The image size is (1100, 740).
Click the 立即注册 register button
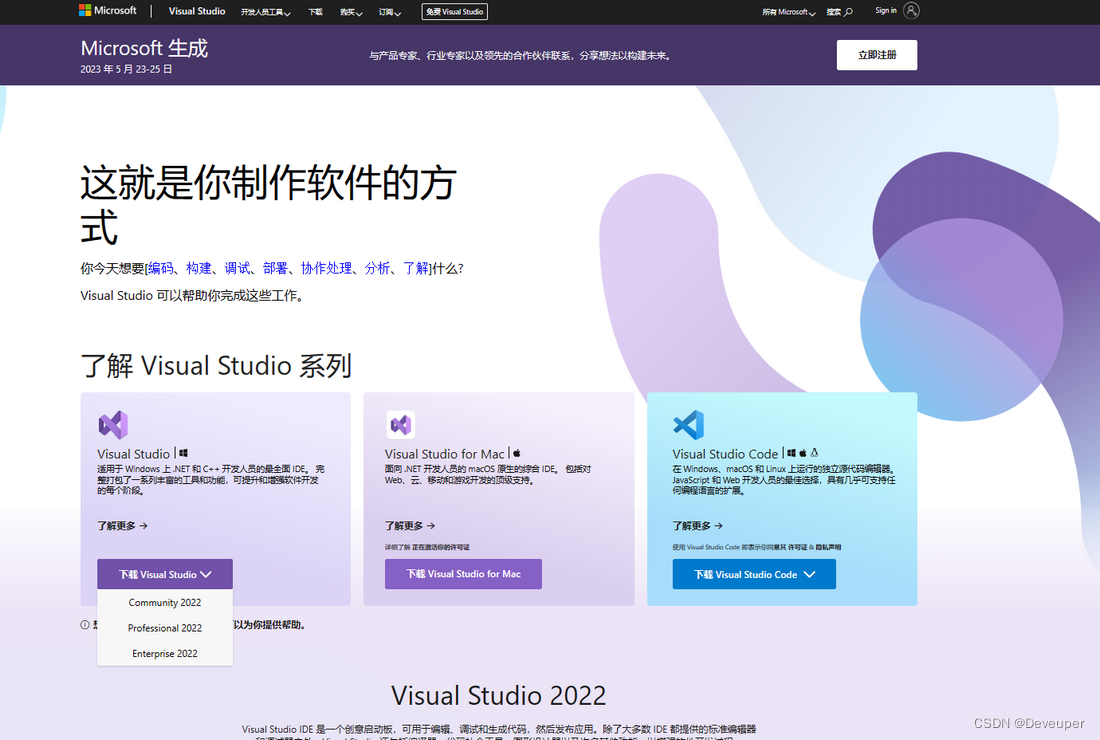[877, 55]
